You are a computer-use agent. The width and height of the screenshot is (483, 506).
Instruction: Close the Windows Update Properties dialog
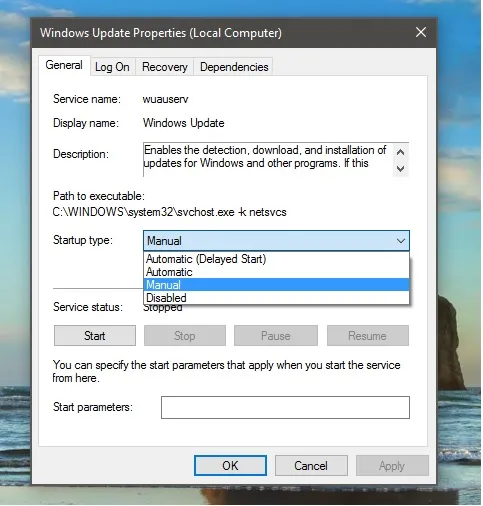(x=421, y=33)
